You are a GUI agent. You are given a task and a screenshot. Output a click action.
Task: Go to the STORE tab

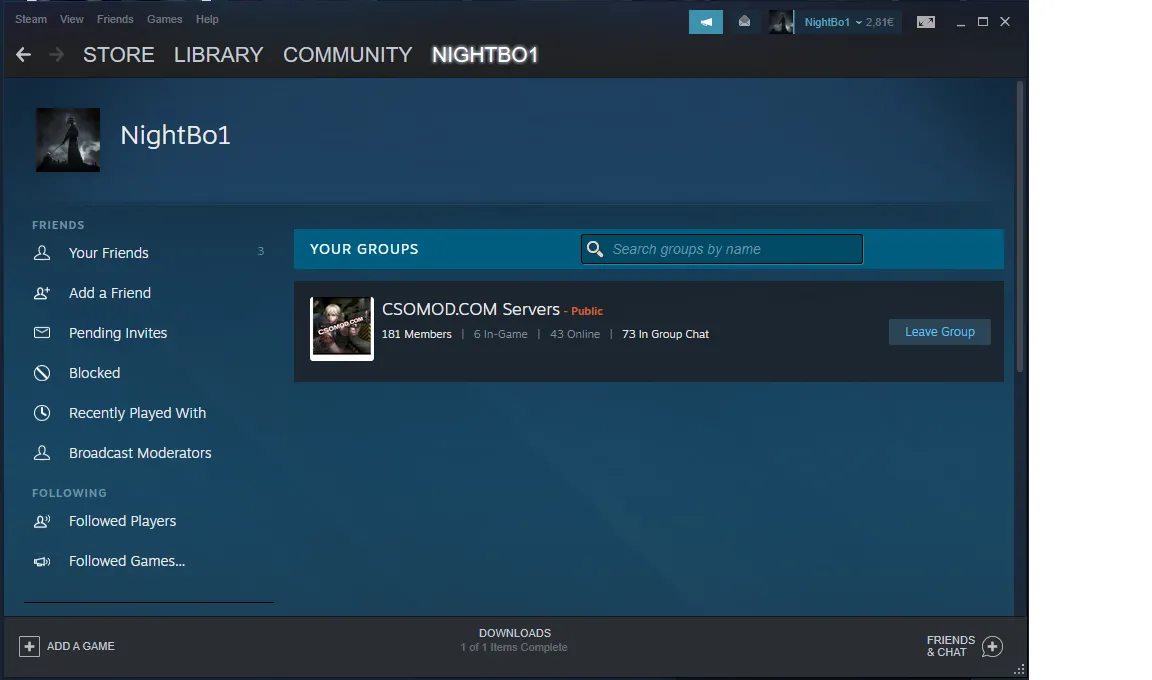[x=118, y=55]
